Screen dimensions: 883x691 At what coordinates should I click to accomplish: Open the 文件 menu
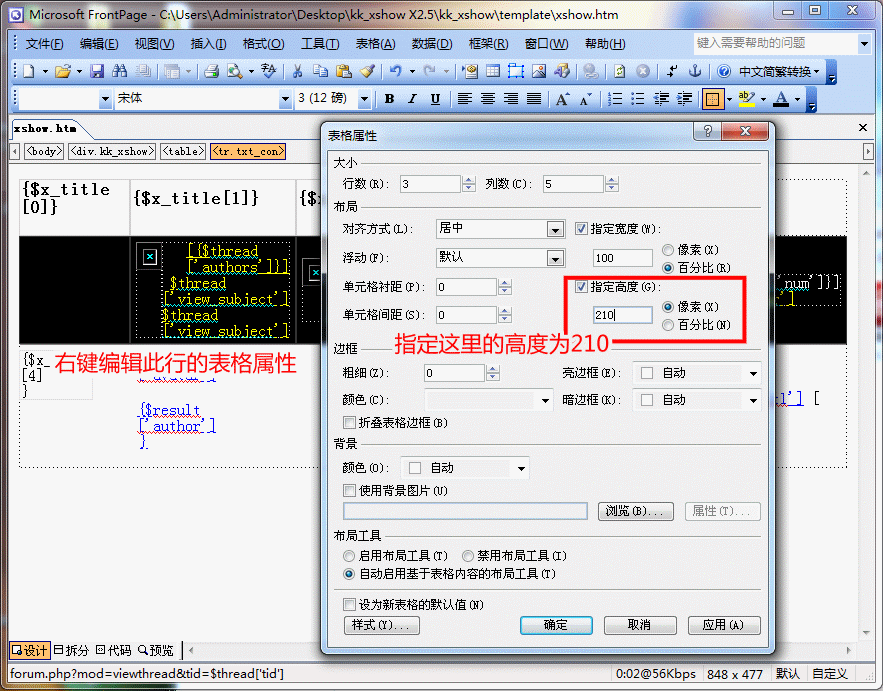44,44
